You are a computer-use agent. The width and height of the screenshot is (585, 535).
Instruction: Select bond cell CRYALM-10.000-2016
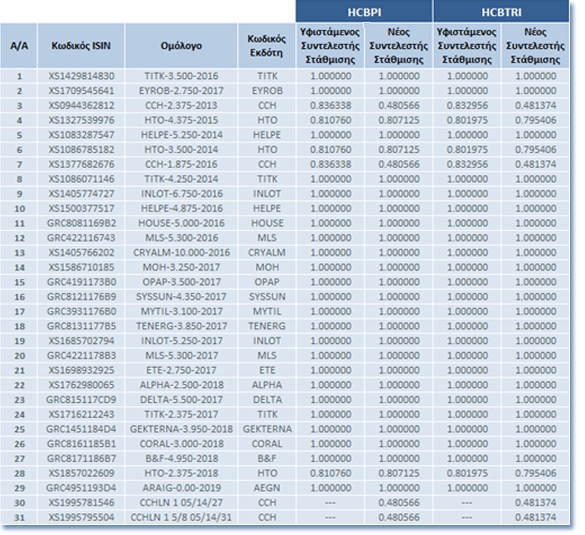(x=181, y=253)
